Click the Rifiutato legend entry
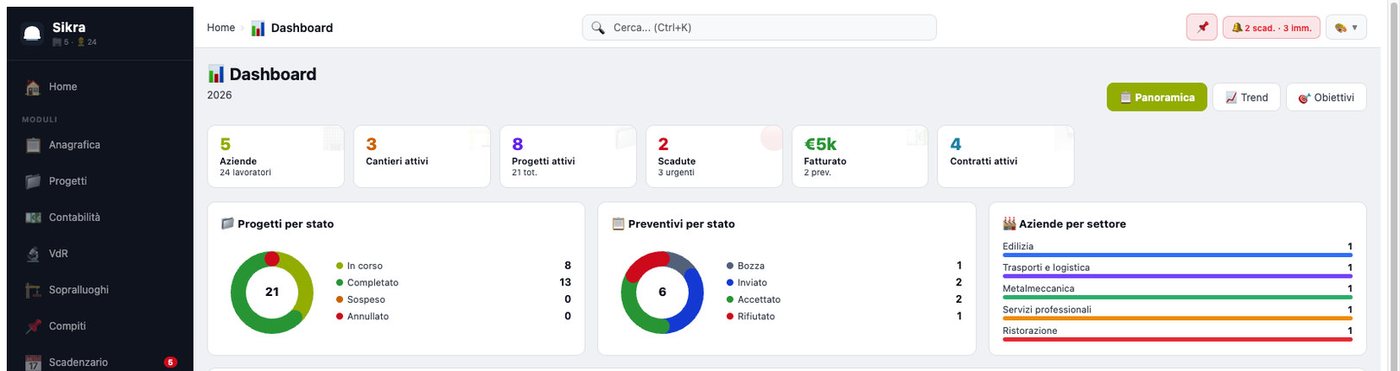The width and height of the screenshot is (1400, 371). point(844,316)
